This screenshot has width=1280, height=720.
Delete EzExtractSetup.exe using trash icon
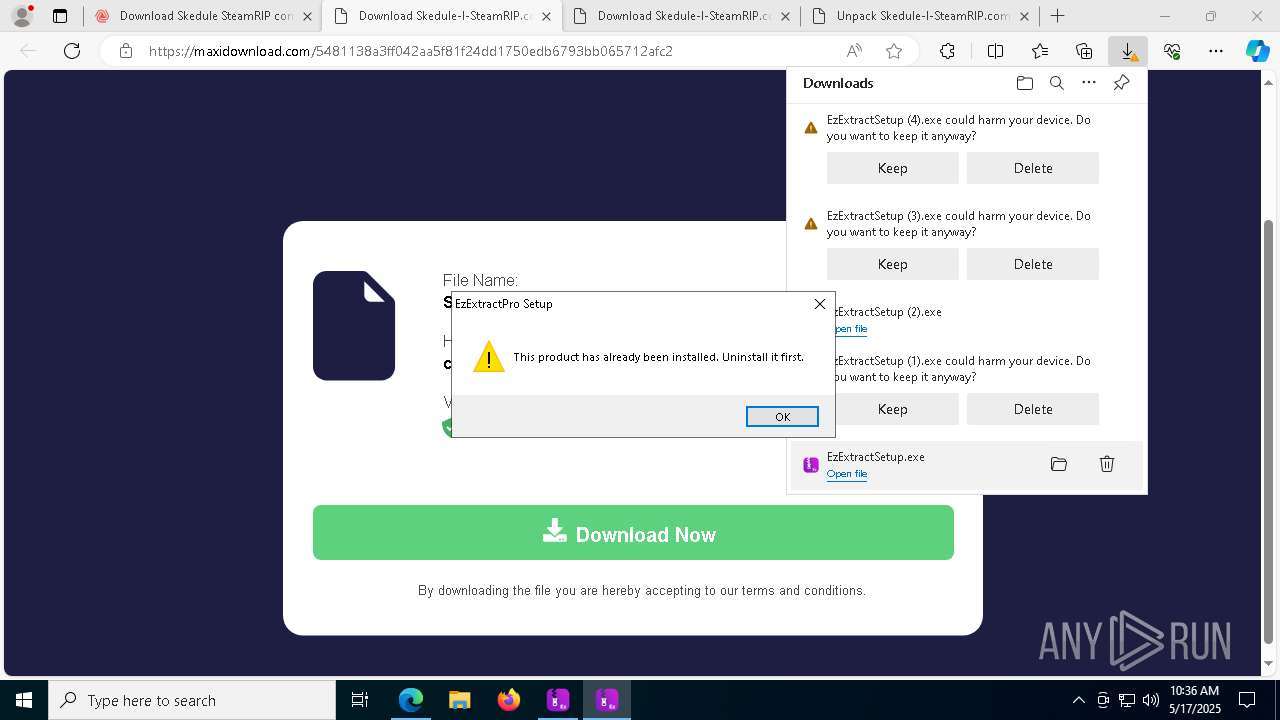pos(1107,464)
